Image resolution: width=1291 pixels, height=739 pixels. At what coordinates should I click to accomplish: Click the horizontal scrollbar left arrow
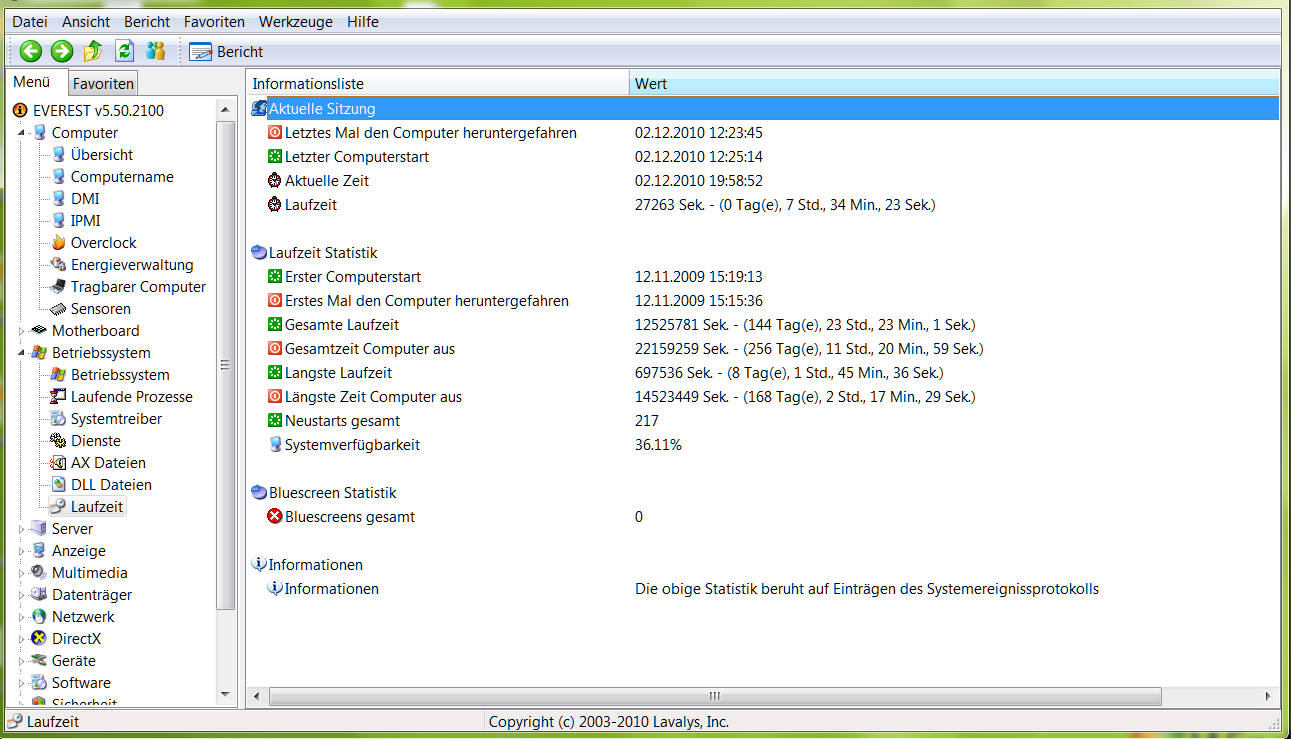pos(257,696)
